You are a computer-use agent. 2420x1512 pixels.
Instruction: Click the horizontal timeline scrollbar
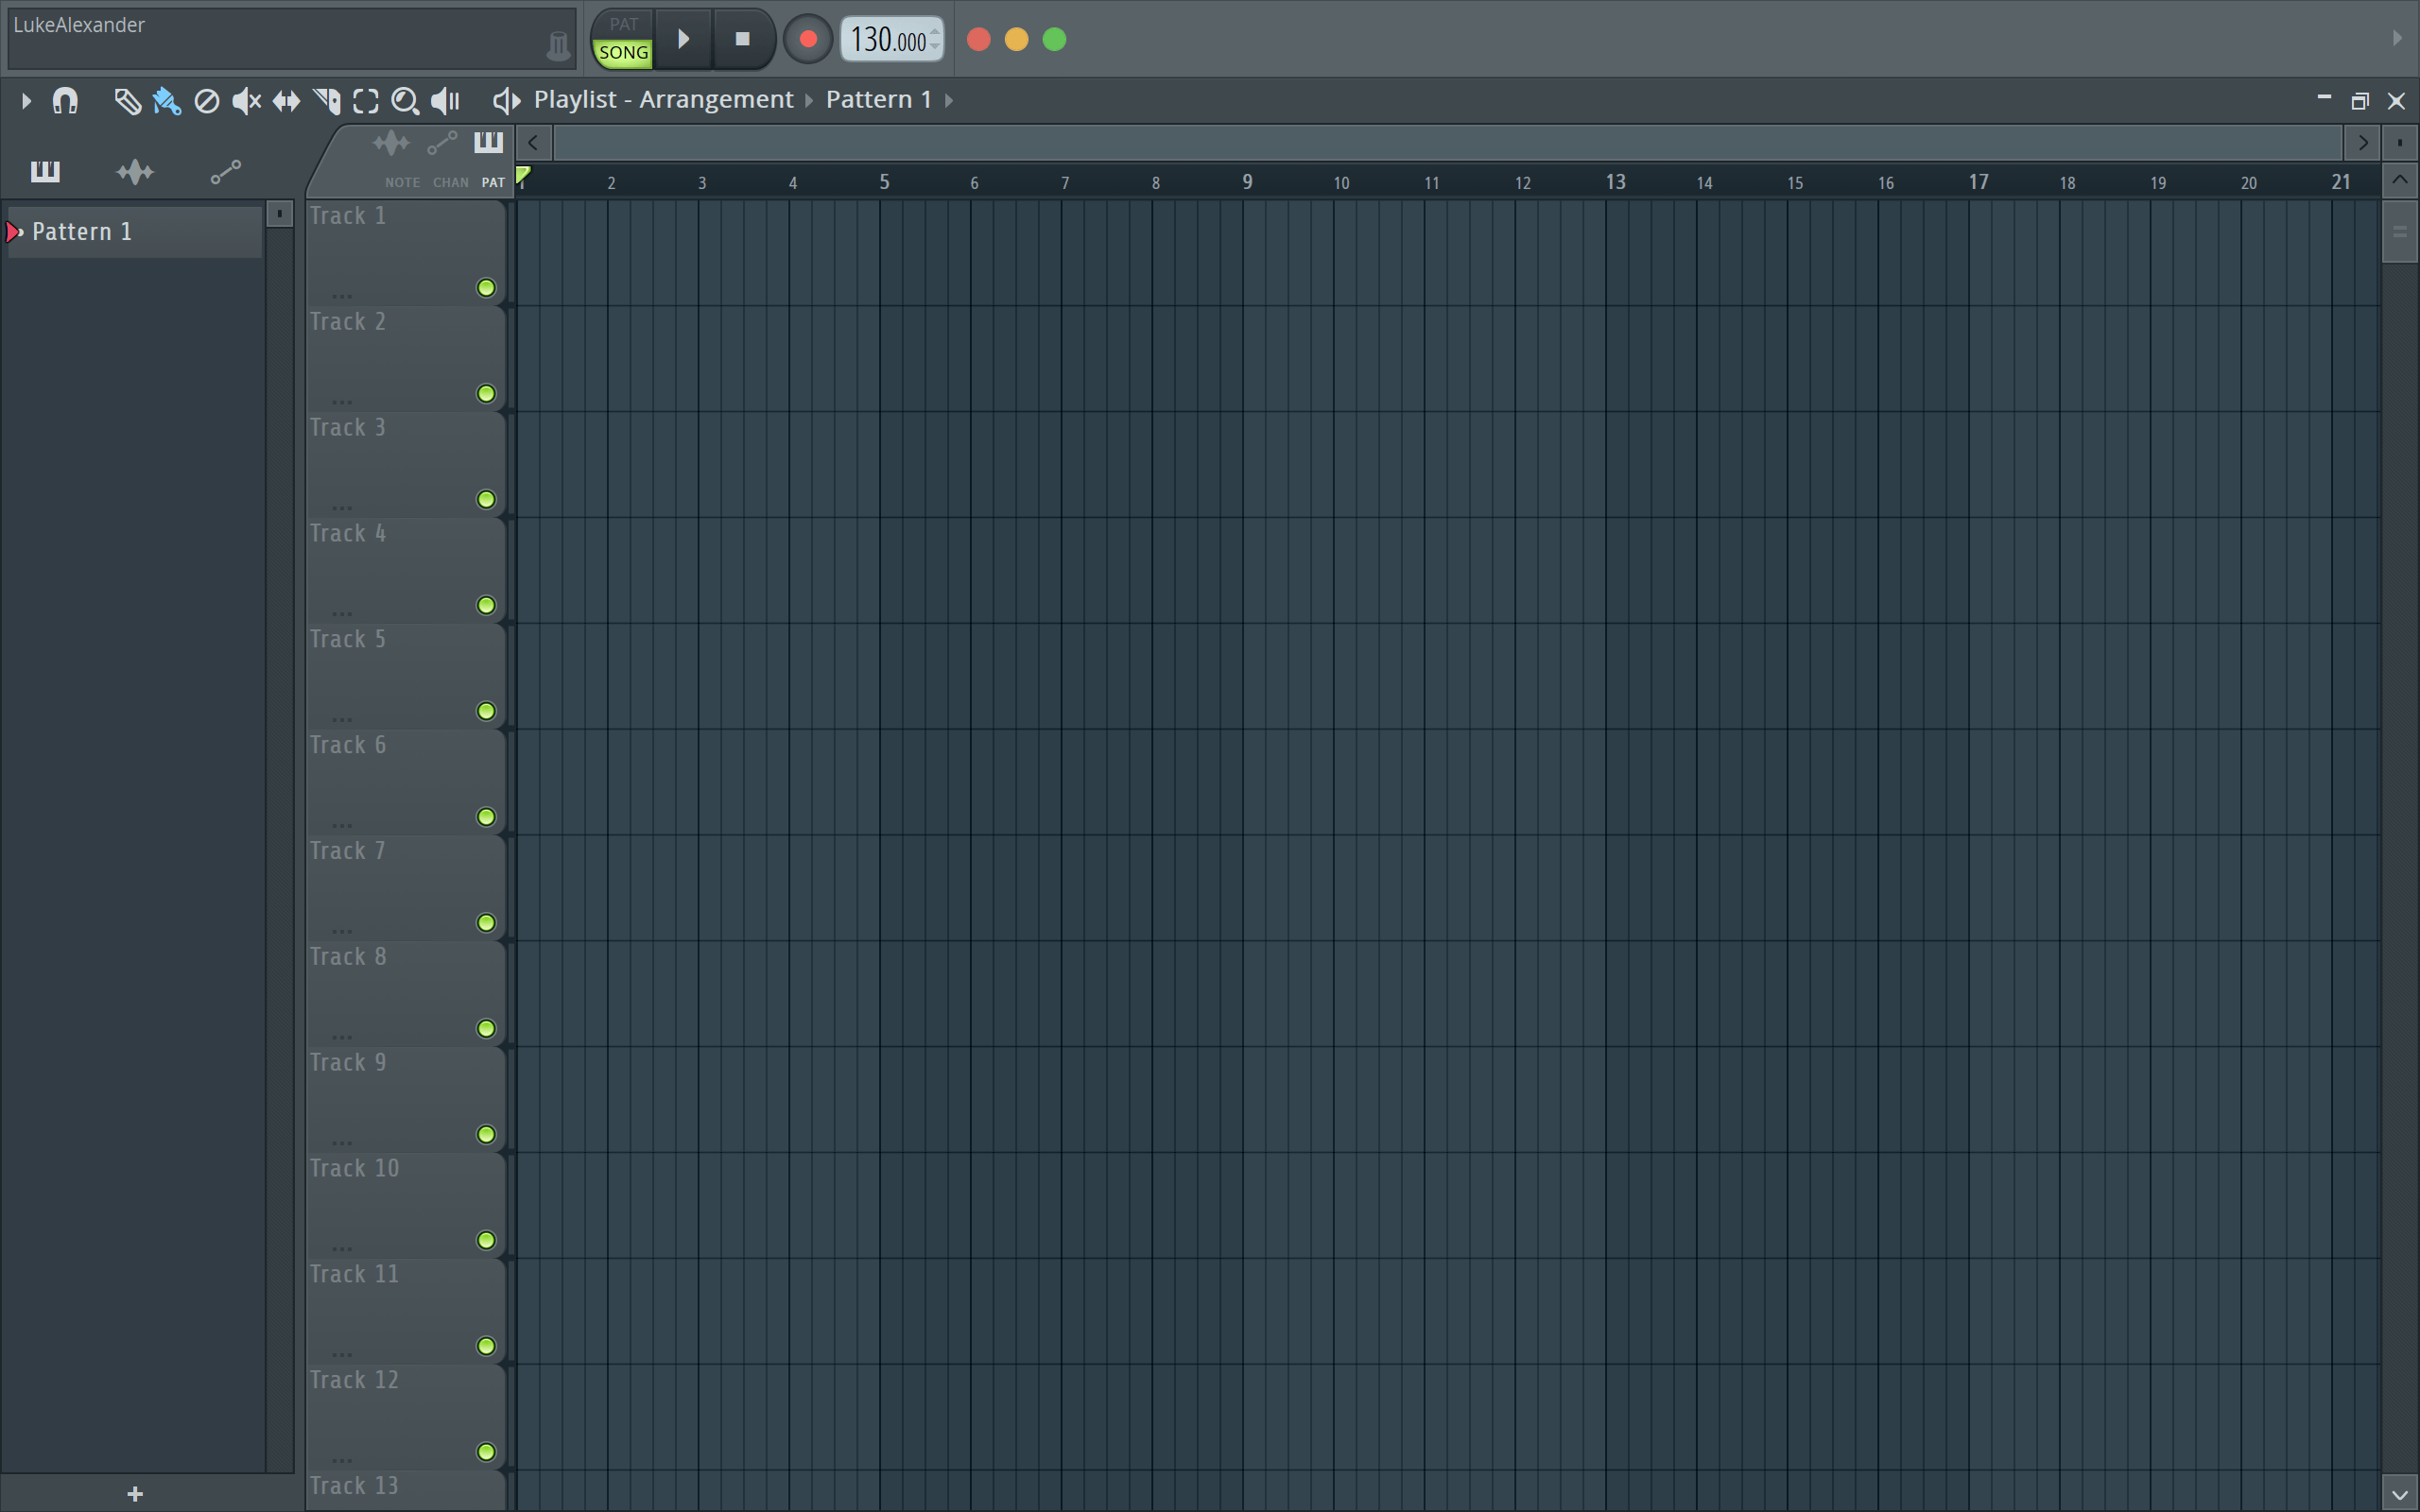click(1447, 143)
